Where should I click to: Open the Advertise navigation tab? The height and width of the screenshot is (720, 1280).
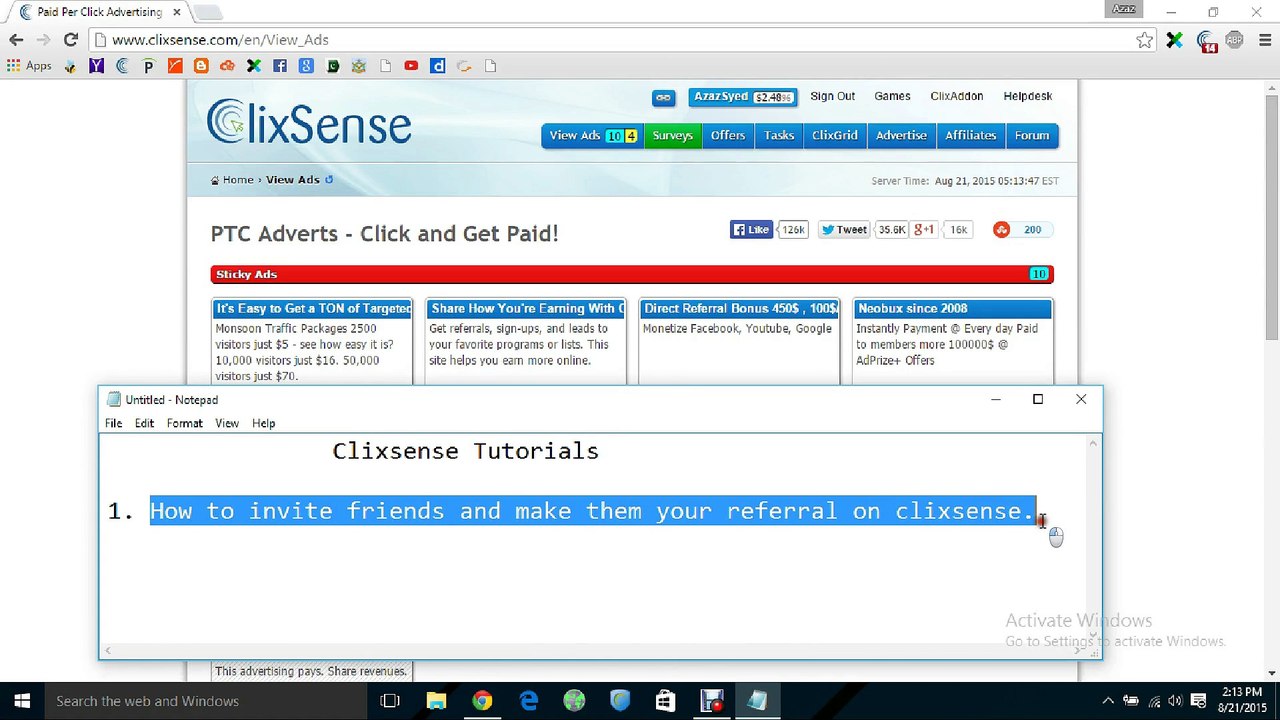point(901,136)
